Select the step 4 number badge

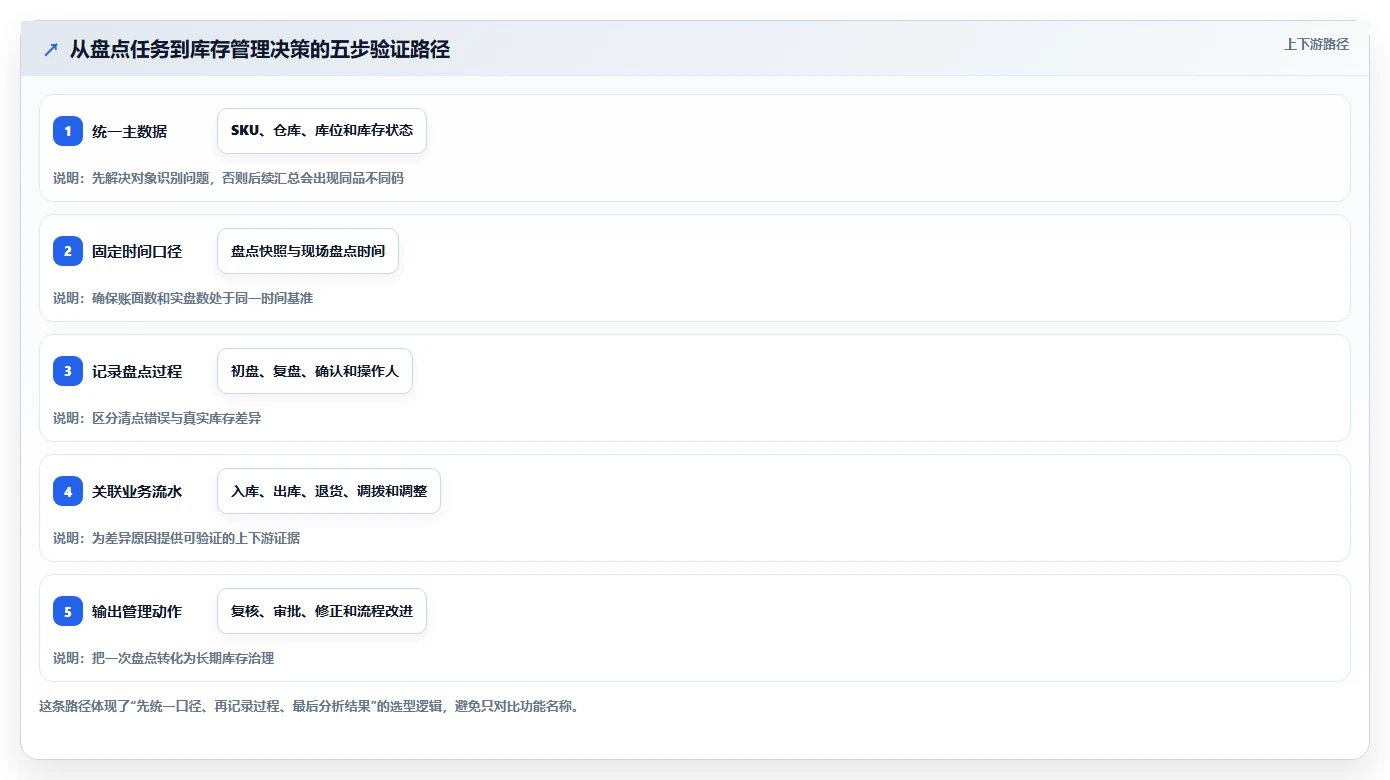tap(68, 491)
